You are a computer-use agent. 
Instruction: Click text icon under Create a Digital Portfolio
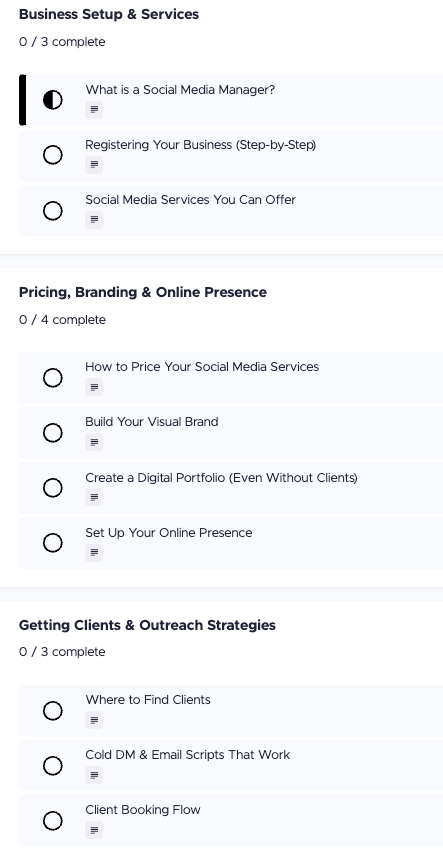pos(94,497)
